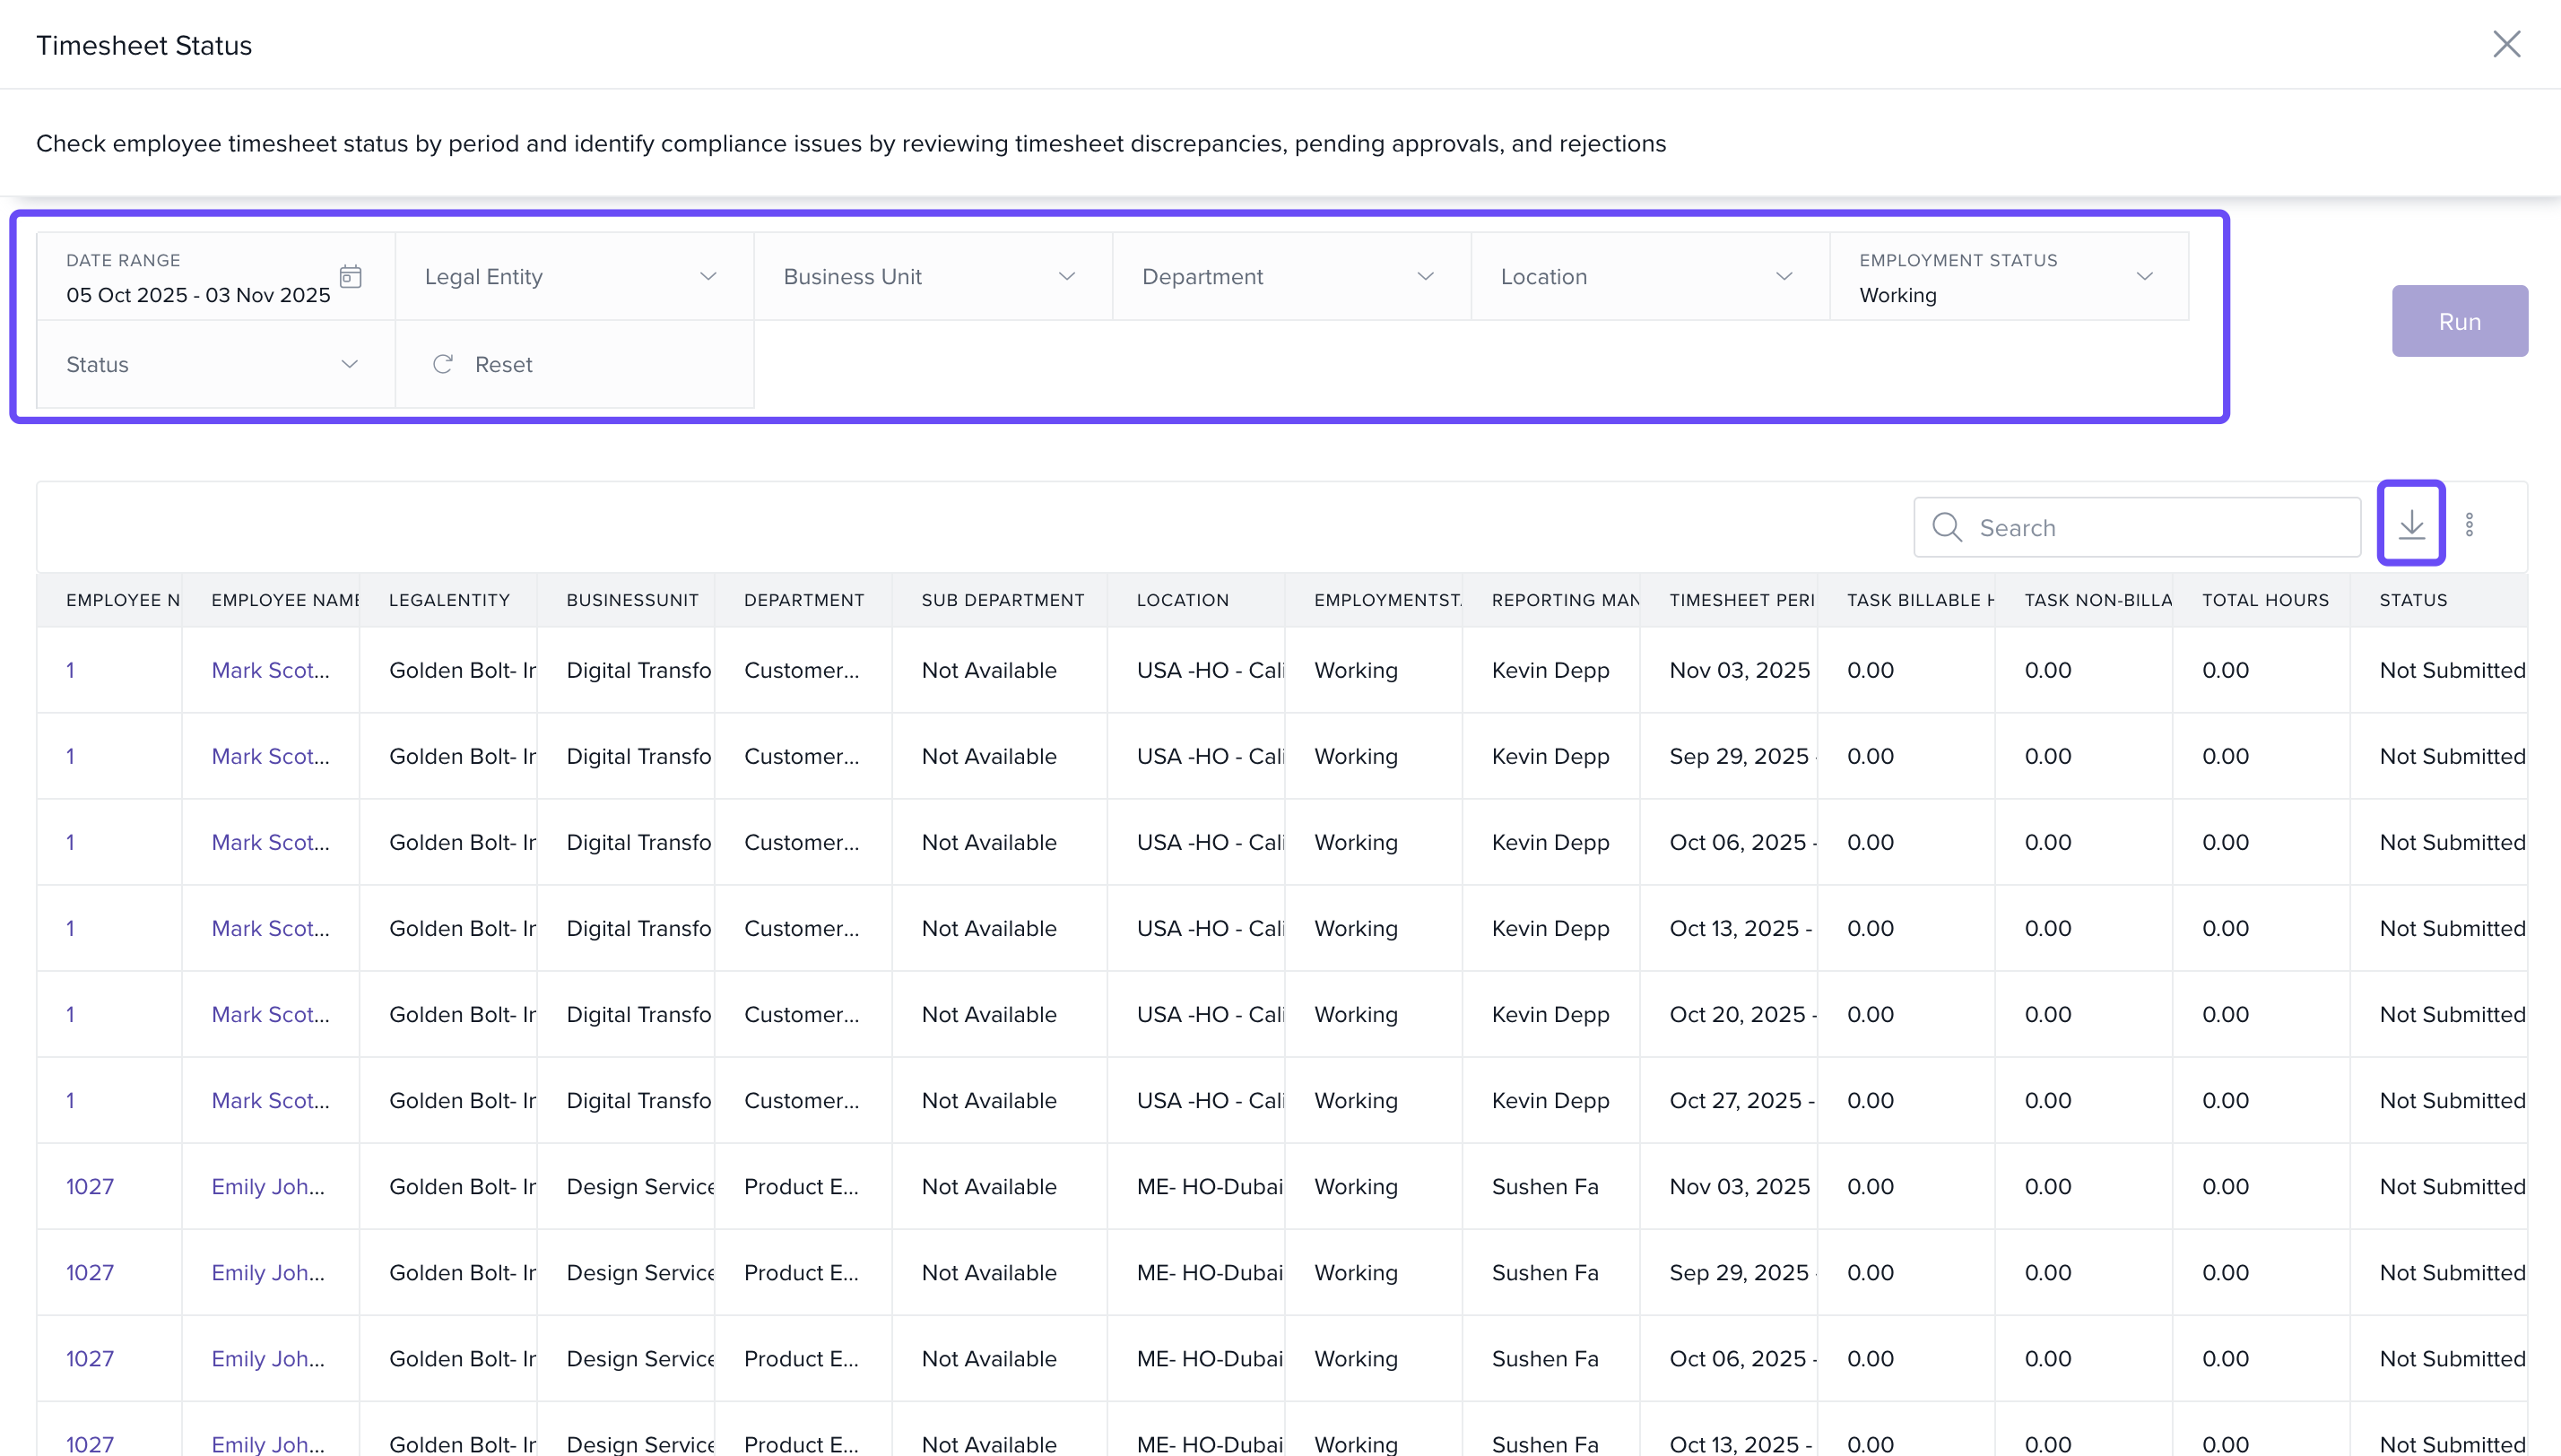Viewport: 2561px width, 1456px height.
Task: Click the Reset filters button
Action: (x=503, y=364)
